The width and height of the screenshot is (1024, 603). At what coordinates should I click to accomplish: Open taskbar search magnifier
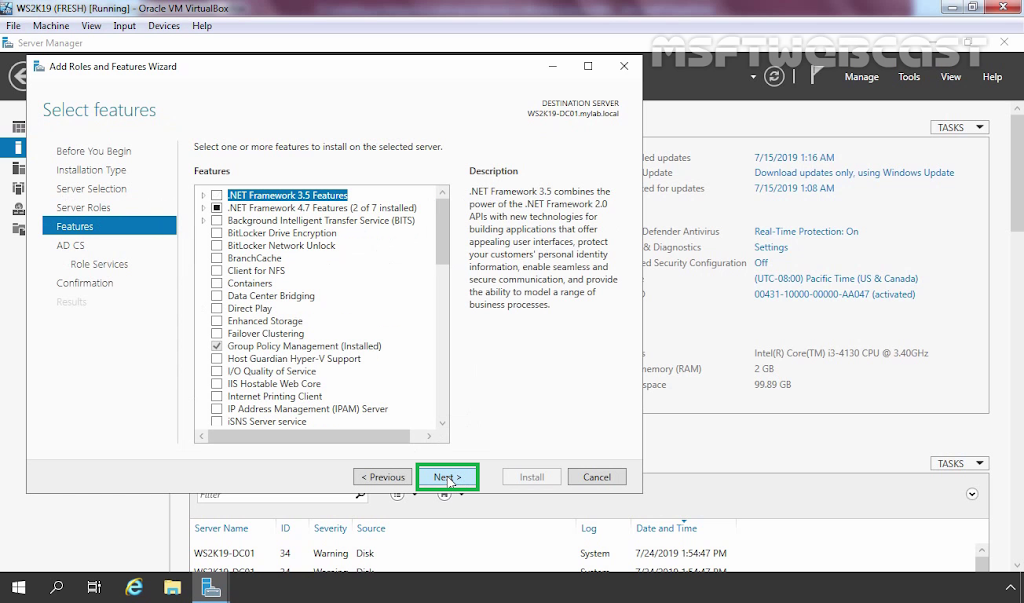point(57,587)
